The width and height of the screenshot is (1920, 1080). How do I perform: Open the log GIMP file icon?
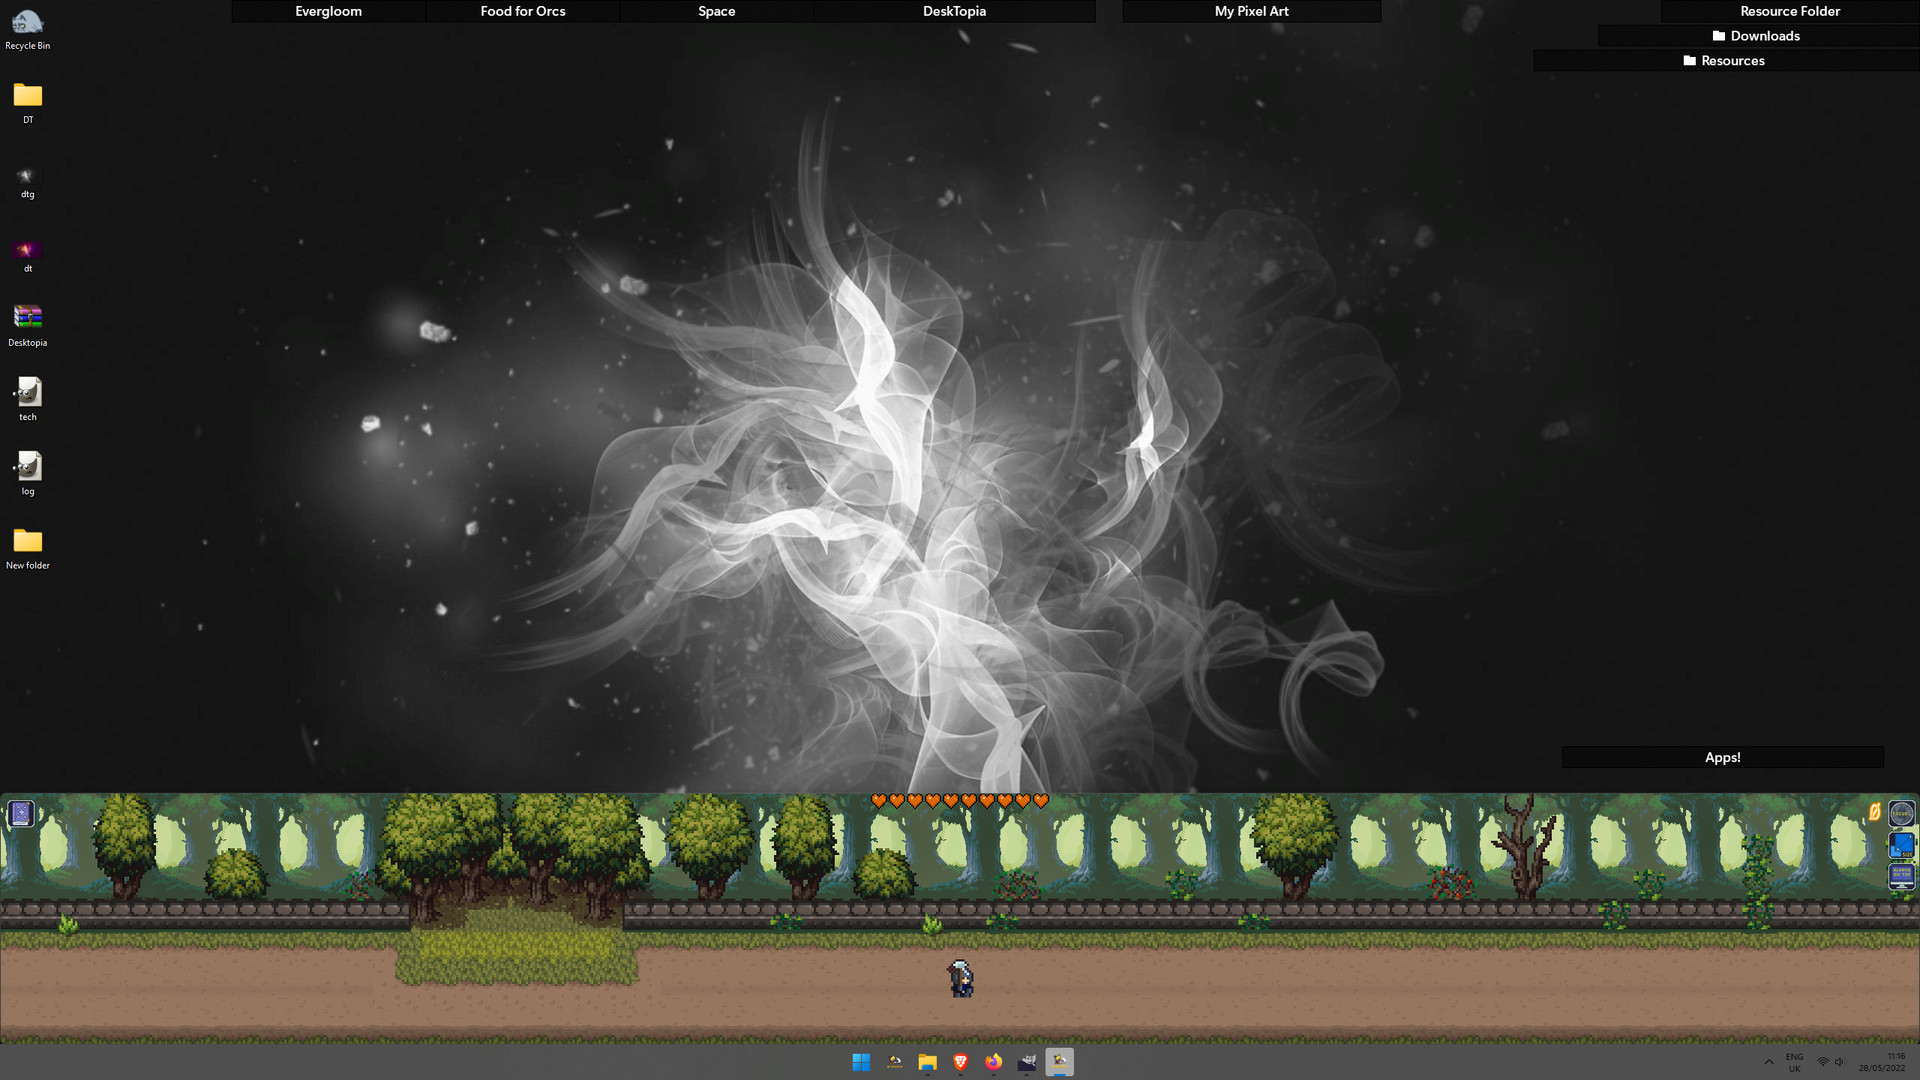coord(28,473)
